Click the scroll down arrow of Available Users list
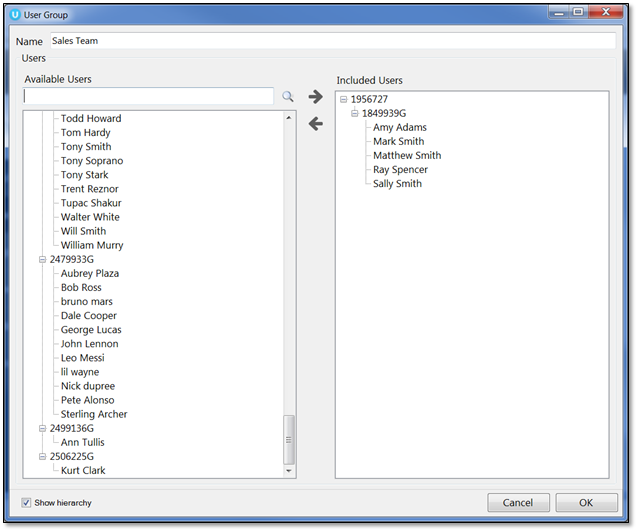Screen dimensions: 638x532 click(289, 470)
